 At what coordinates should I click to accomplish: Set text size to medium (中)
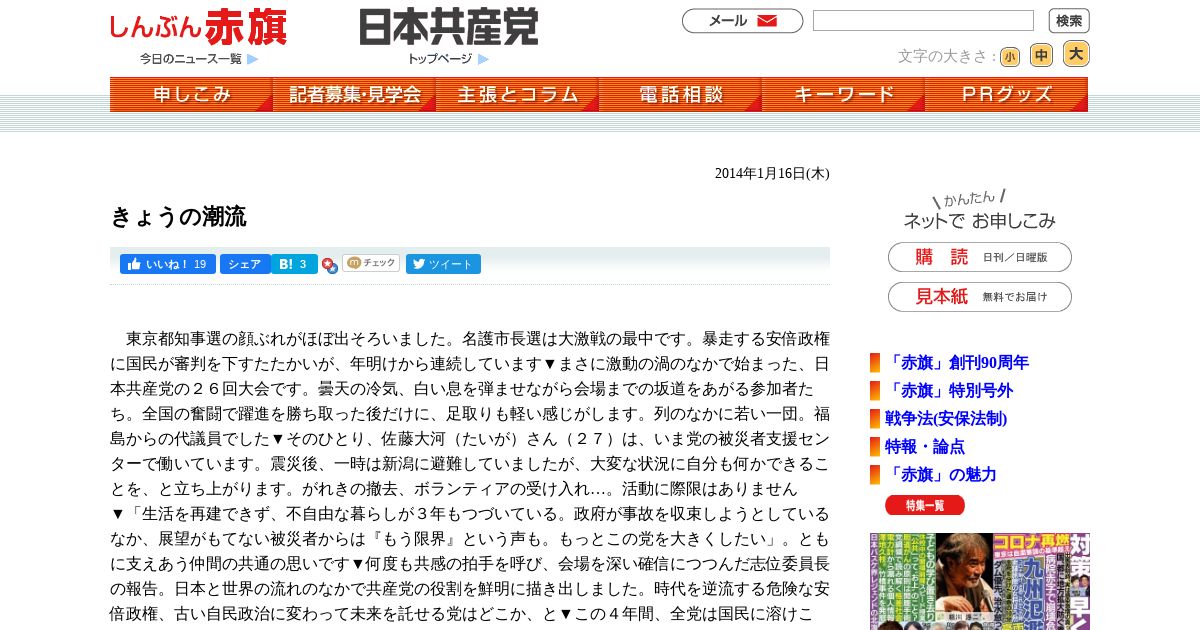(1041, 55)
